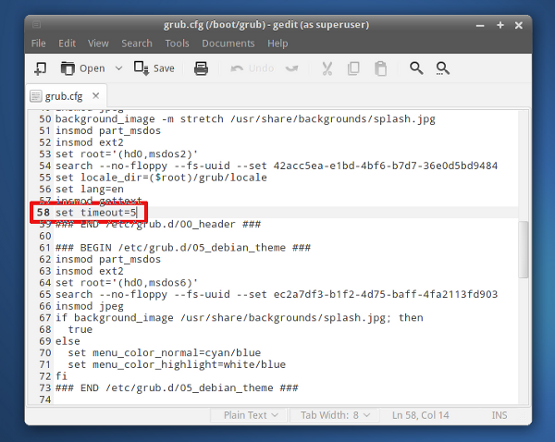Place cursor in 'set timeout=5' line

click(96, 212)
